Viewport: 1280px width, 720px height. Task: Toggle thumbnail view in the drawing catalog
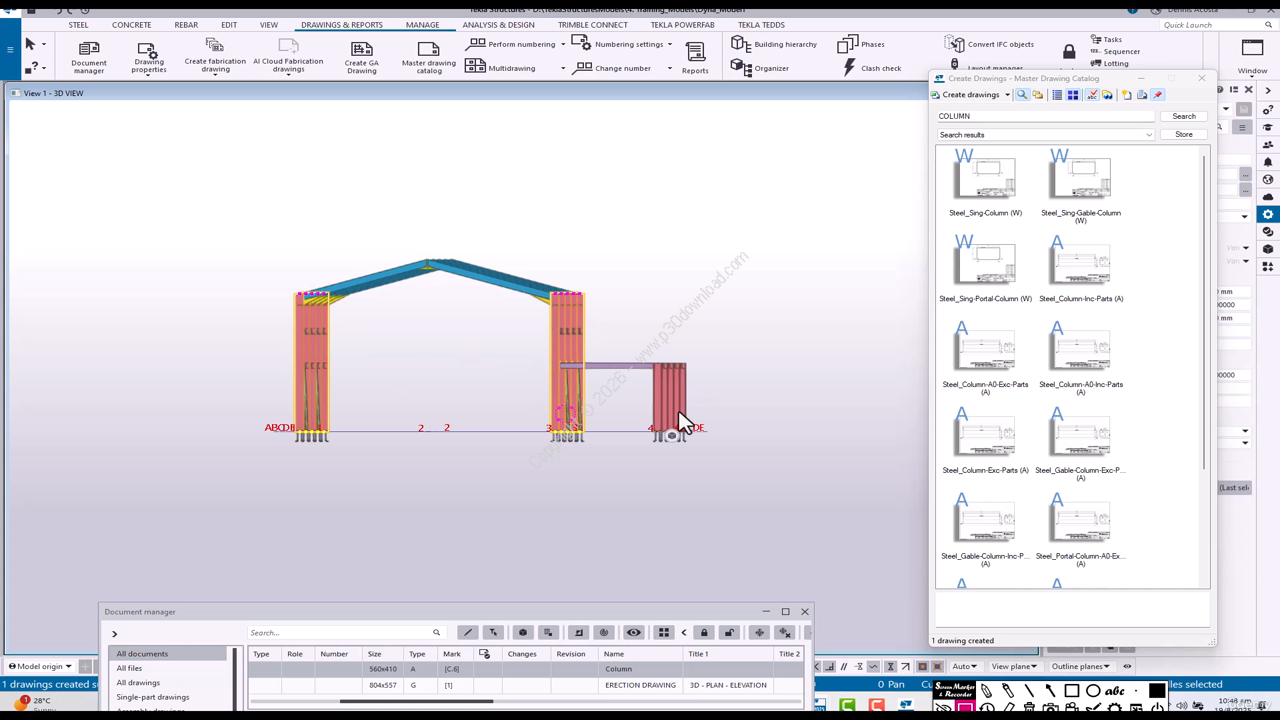point(1073,95)
